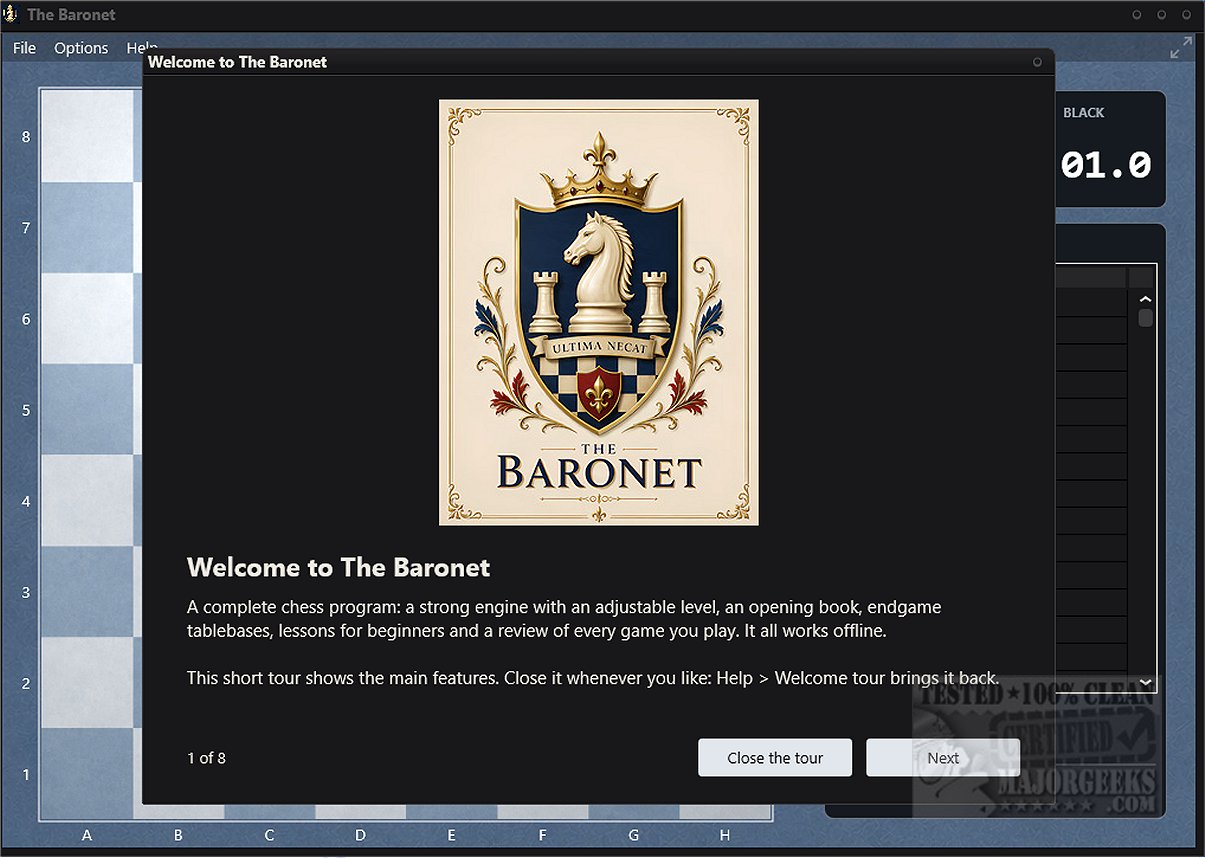
Task: Select square A4 on the chessboard
Action: point(87,500)
